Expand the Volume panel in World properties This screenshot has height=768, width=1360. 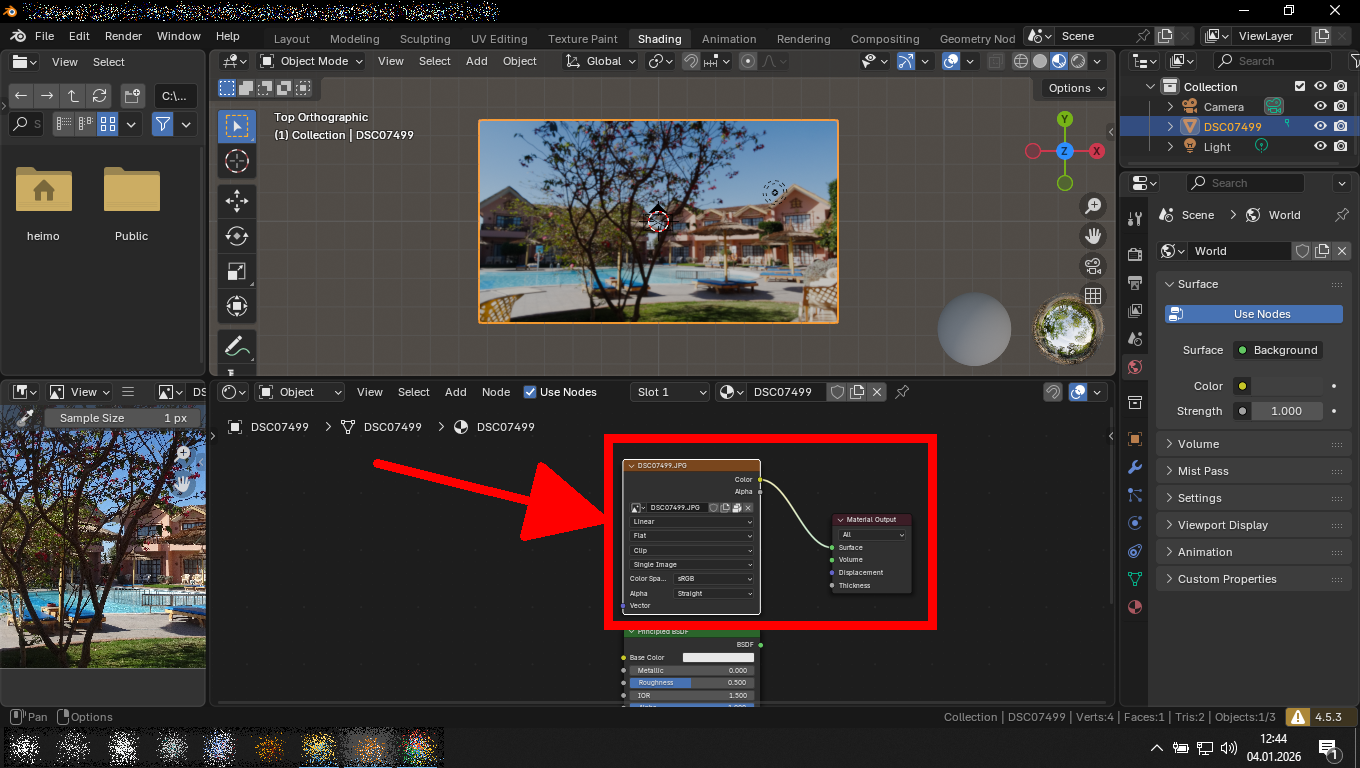tap(1198, 444)
